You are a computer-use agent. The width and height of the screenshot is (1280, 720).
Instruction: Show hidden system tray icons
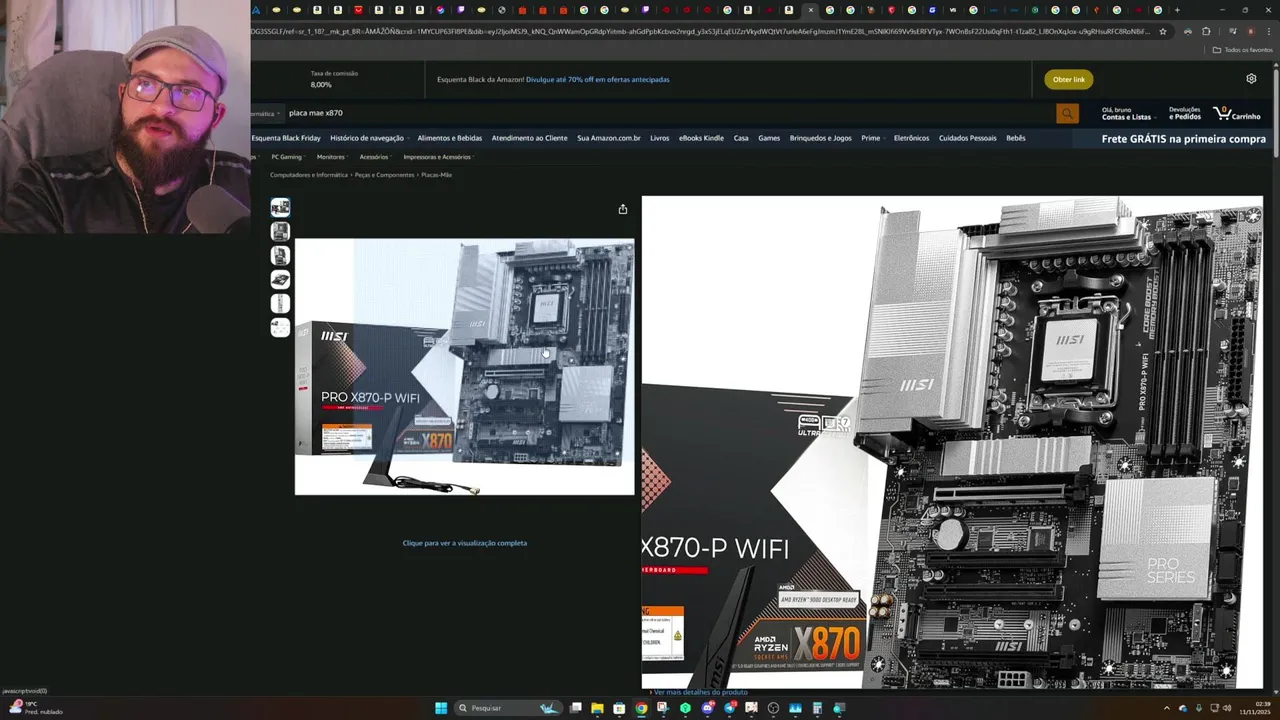click(1166, 708)
